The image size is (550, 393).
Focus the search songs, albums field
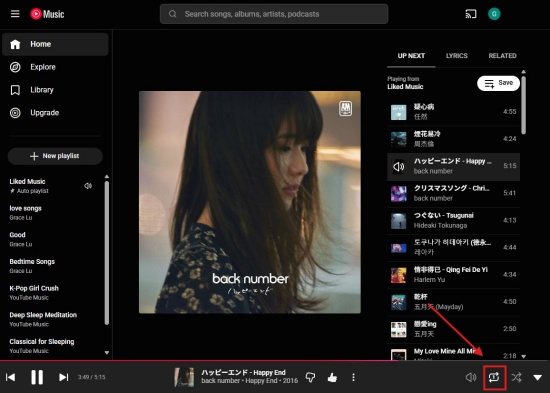point(274,14)
